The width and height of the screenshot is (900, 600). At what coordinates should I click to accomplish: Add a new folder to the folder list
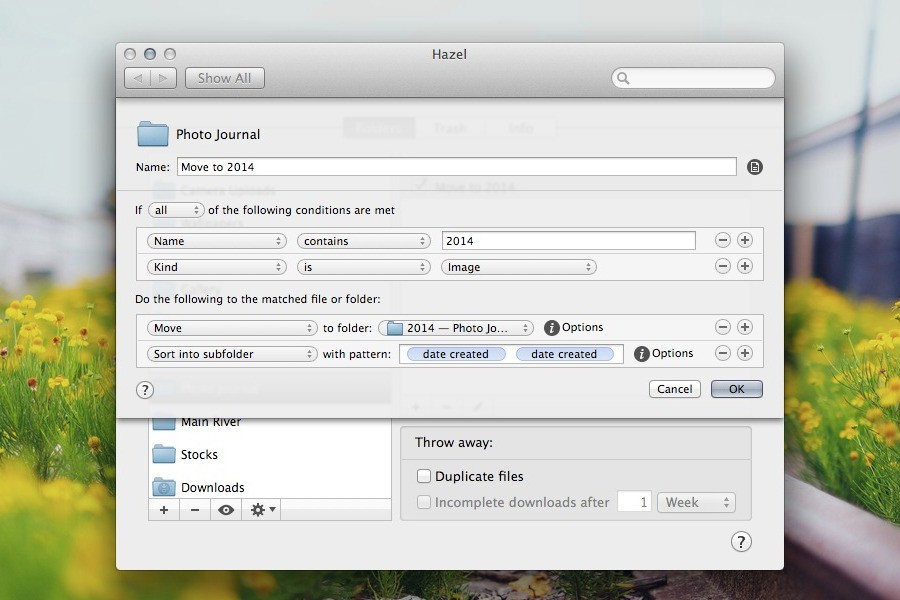164,510
